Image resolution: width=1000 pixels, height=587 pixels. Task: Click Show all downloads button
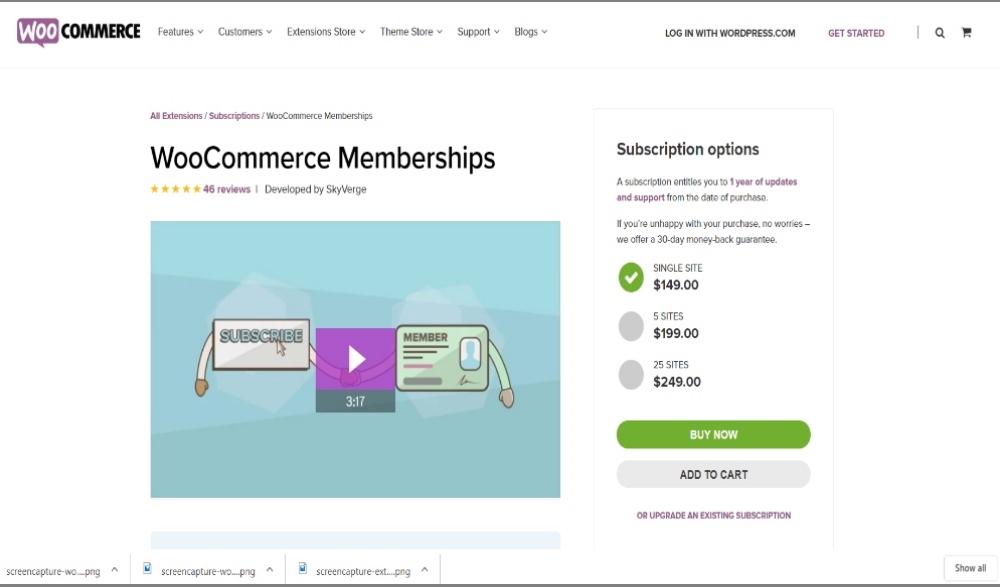point(970,568)
